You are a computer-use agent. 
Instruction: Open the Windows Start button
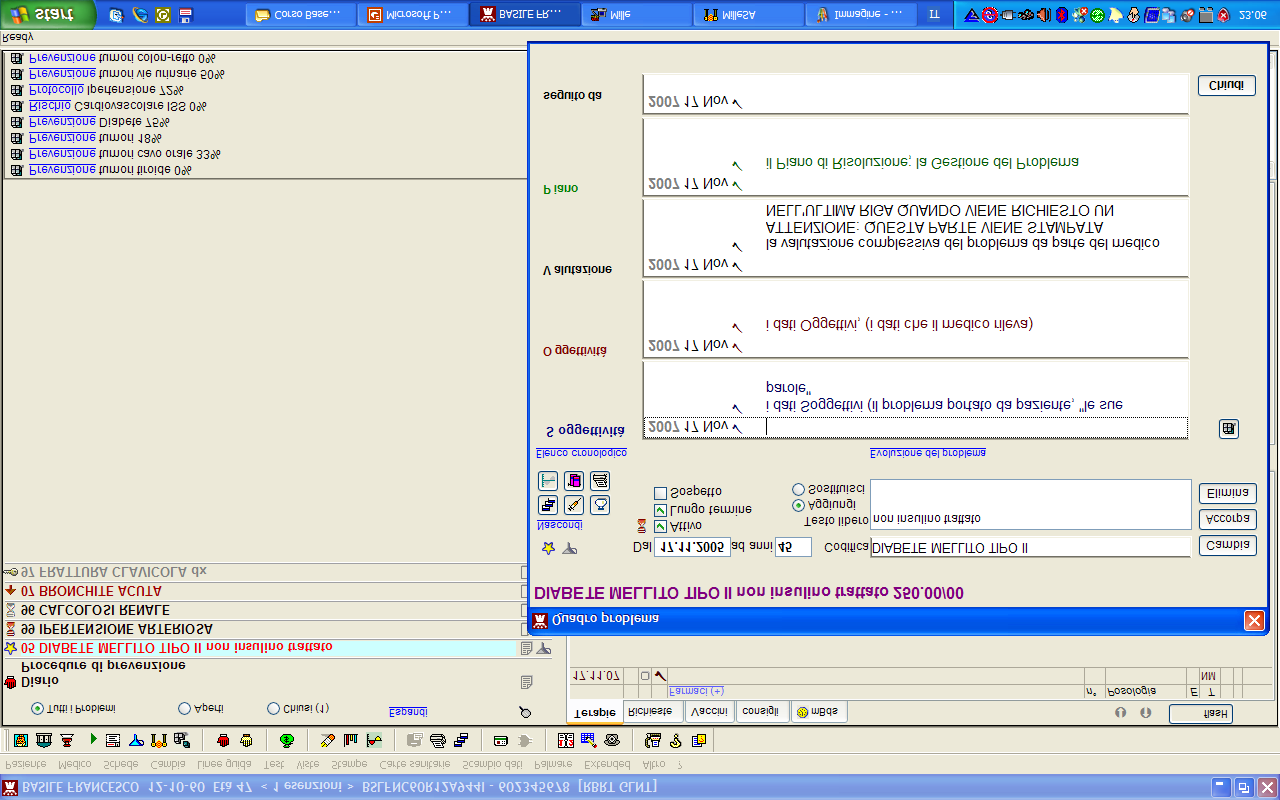[48, 14]
